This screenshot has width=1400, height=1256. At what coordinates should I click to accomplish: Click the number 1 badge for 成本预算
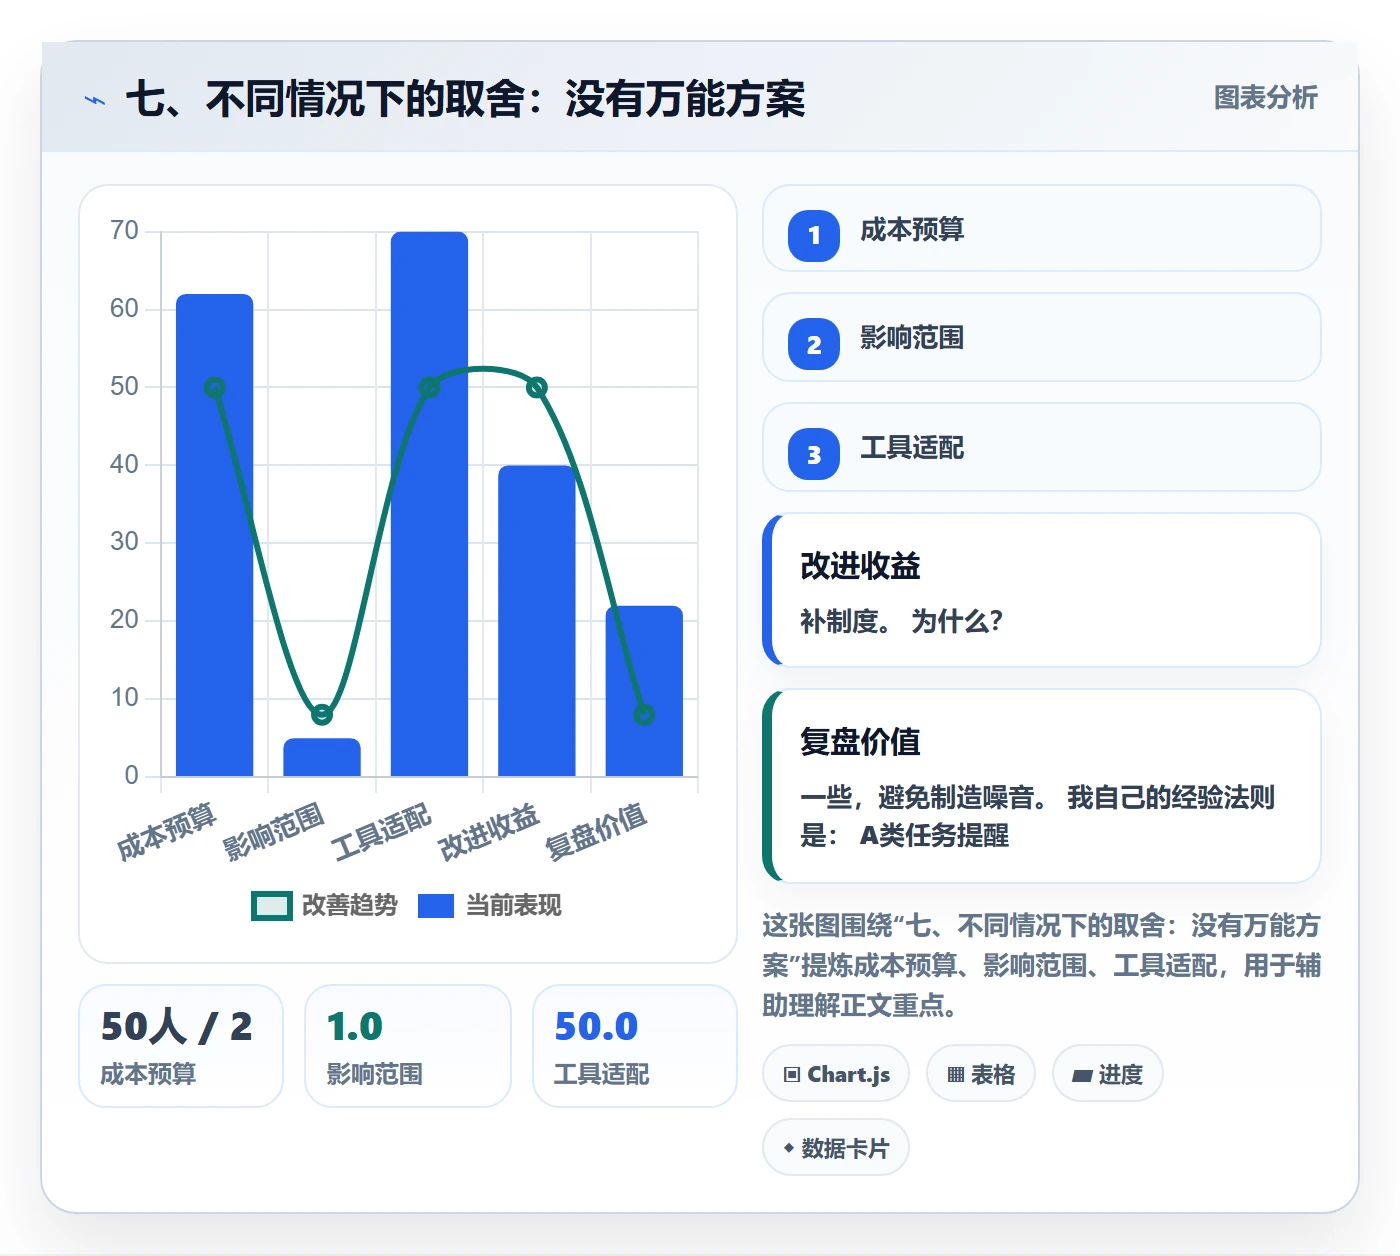pyautogui.click(x=814, y=236)
